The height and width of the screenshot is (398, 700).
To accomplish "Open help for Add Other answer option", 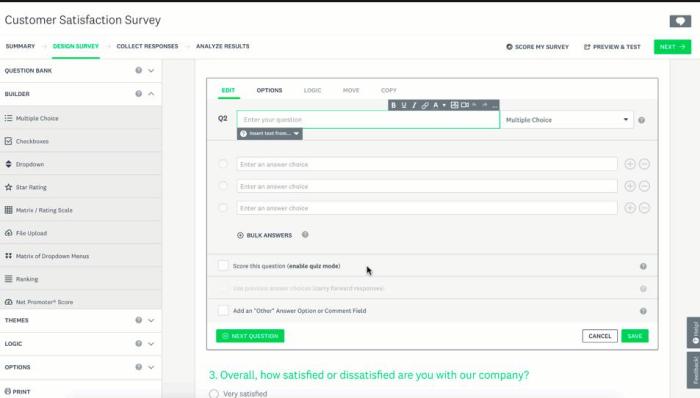I will [643, 311].
